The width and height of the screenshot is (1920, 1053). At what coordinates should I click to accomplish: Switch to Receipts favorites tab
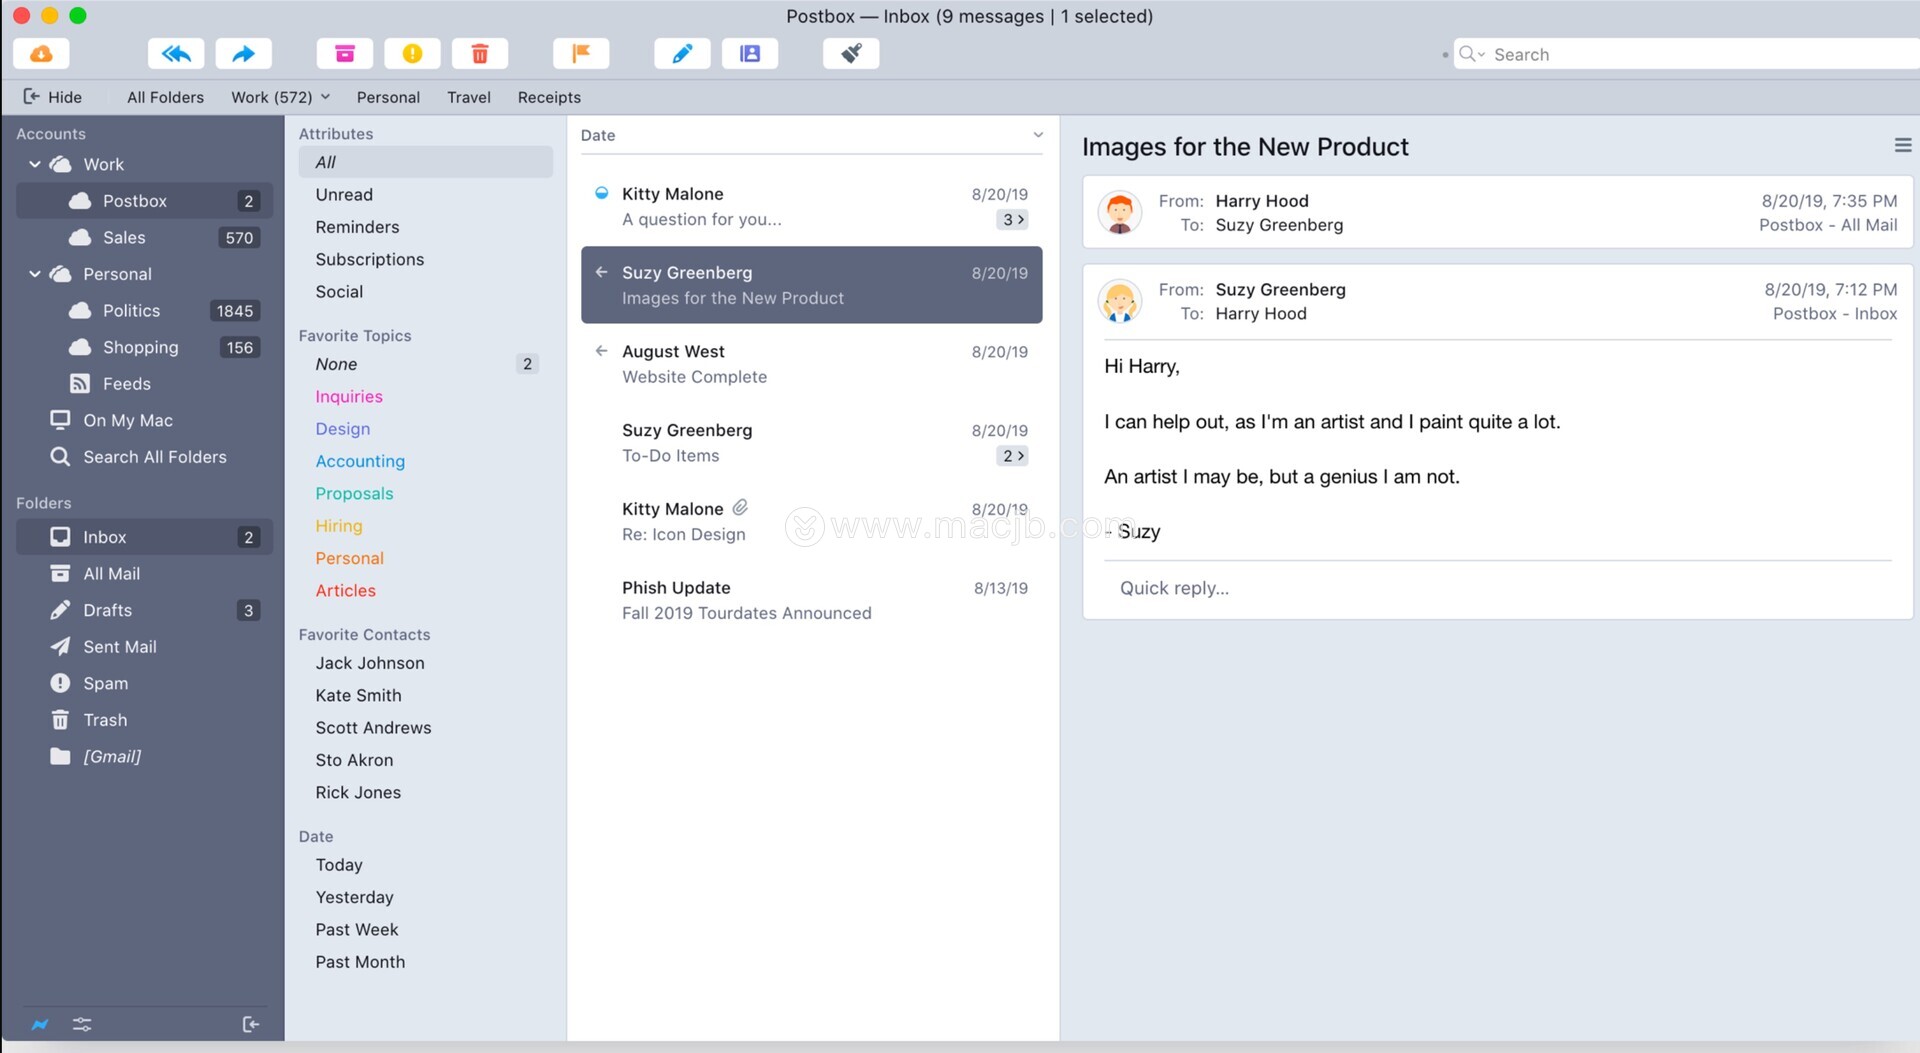coord(549,97)
